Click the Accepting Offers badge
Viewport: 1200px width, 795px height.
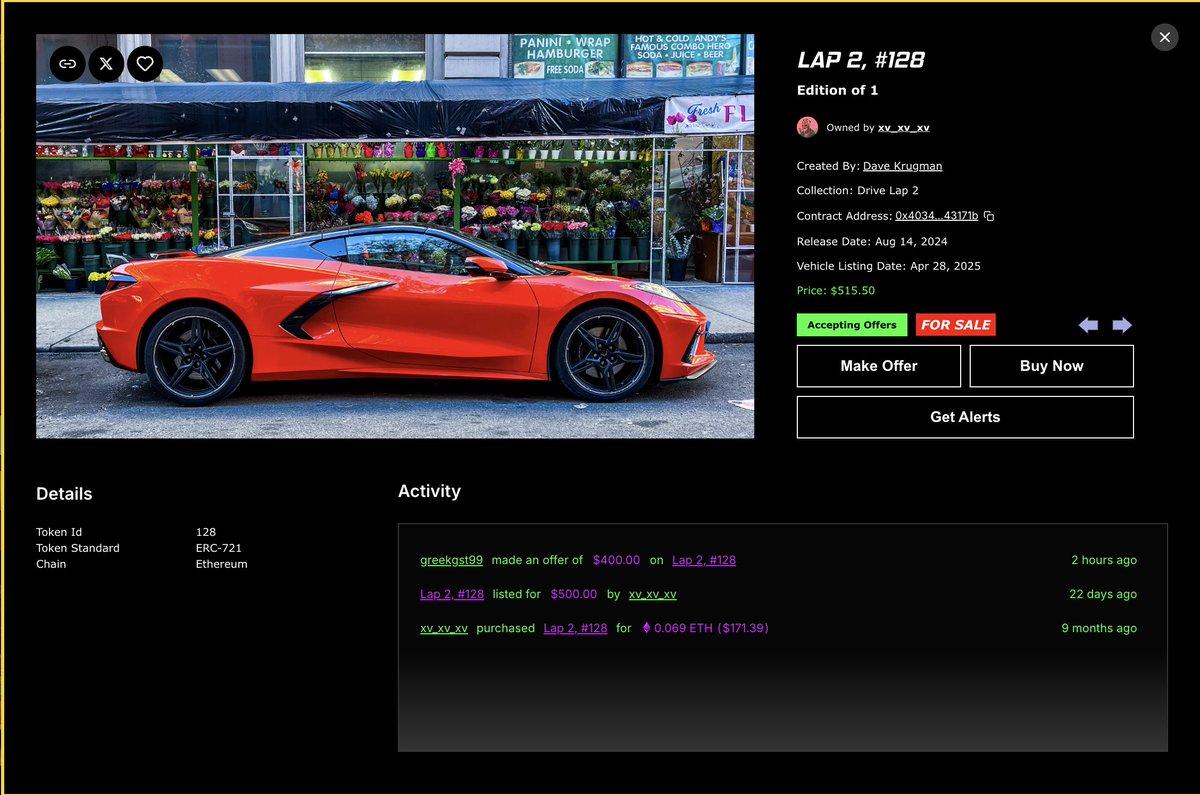pyautogui.click(x=852, y=325)
